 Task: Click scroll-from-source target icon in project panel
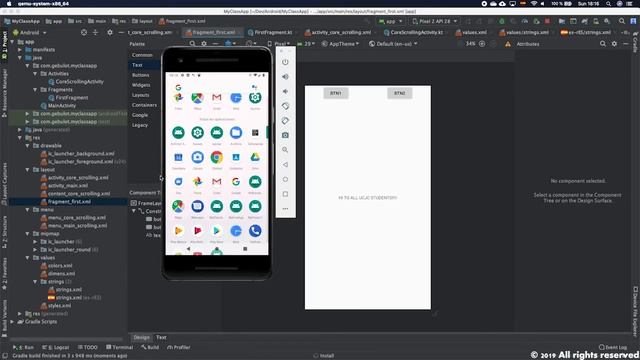(x=84, y=32)
